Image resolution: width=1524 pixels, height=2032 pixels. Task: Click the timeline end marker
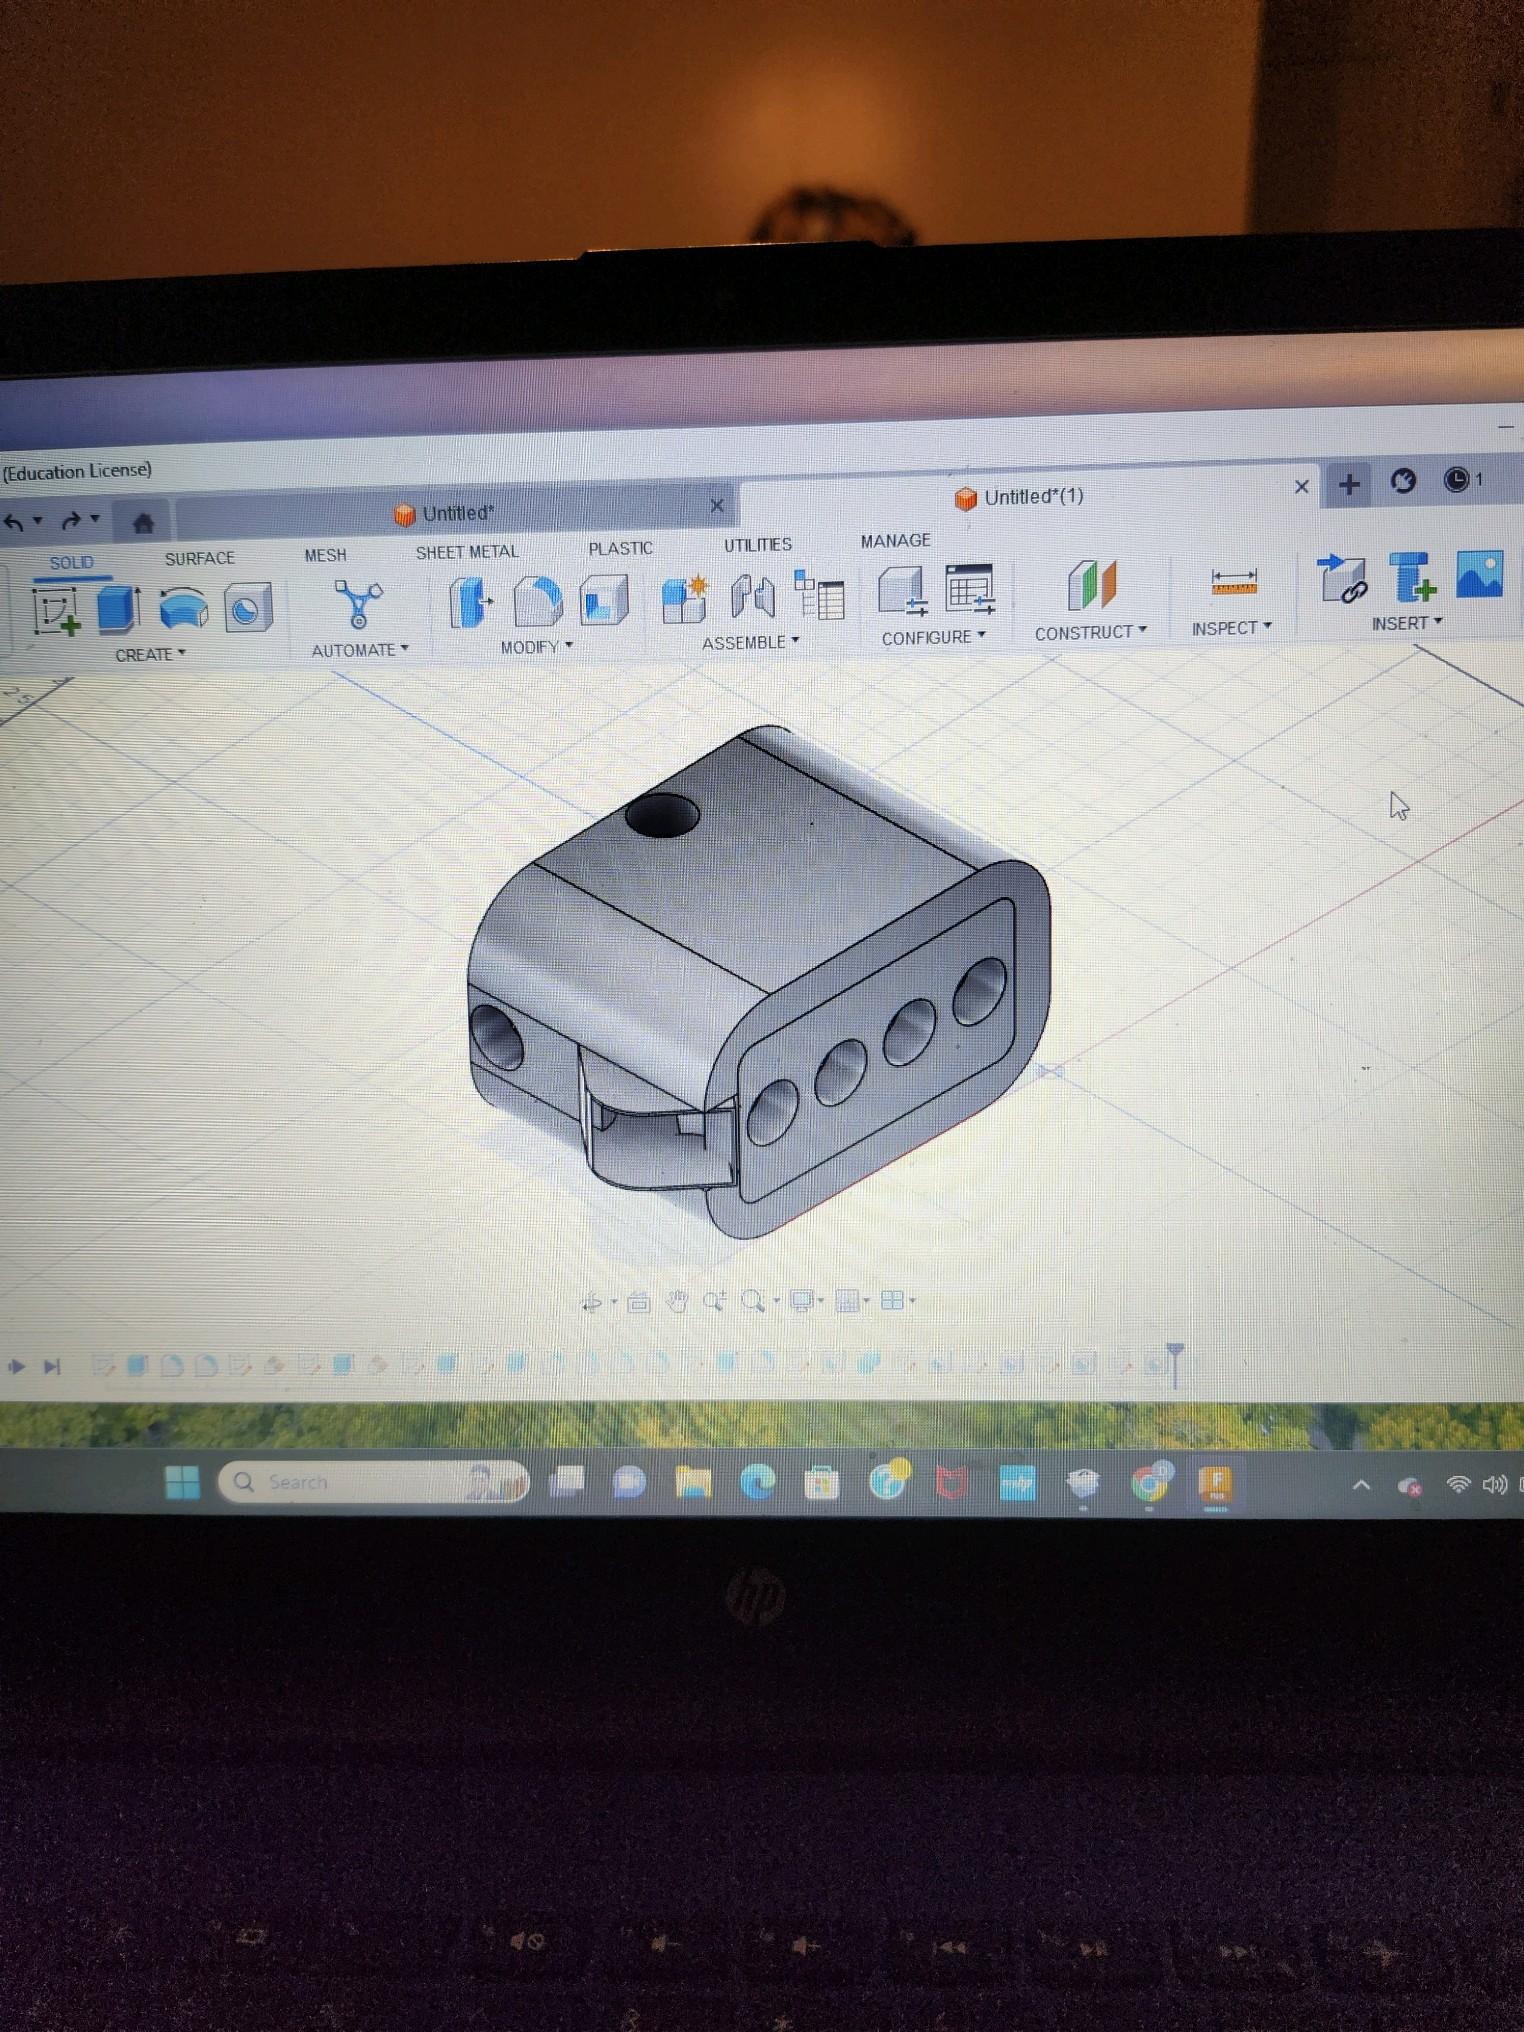point(1176,1364)
